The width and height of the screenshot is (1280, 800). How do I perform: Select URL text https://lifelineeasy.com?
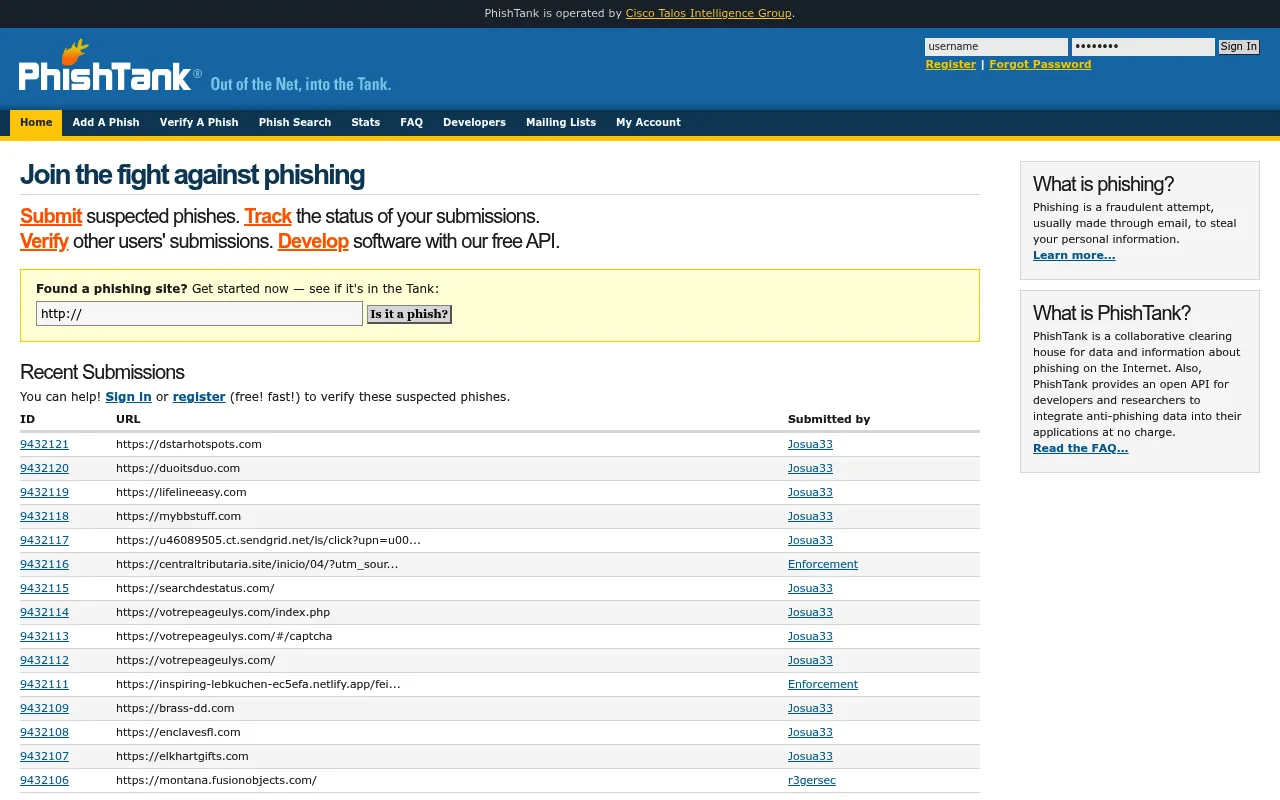[181, 492]
